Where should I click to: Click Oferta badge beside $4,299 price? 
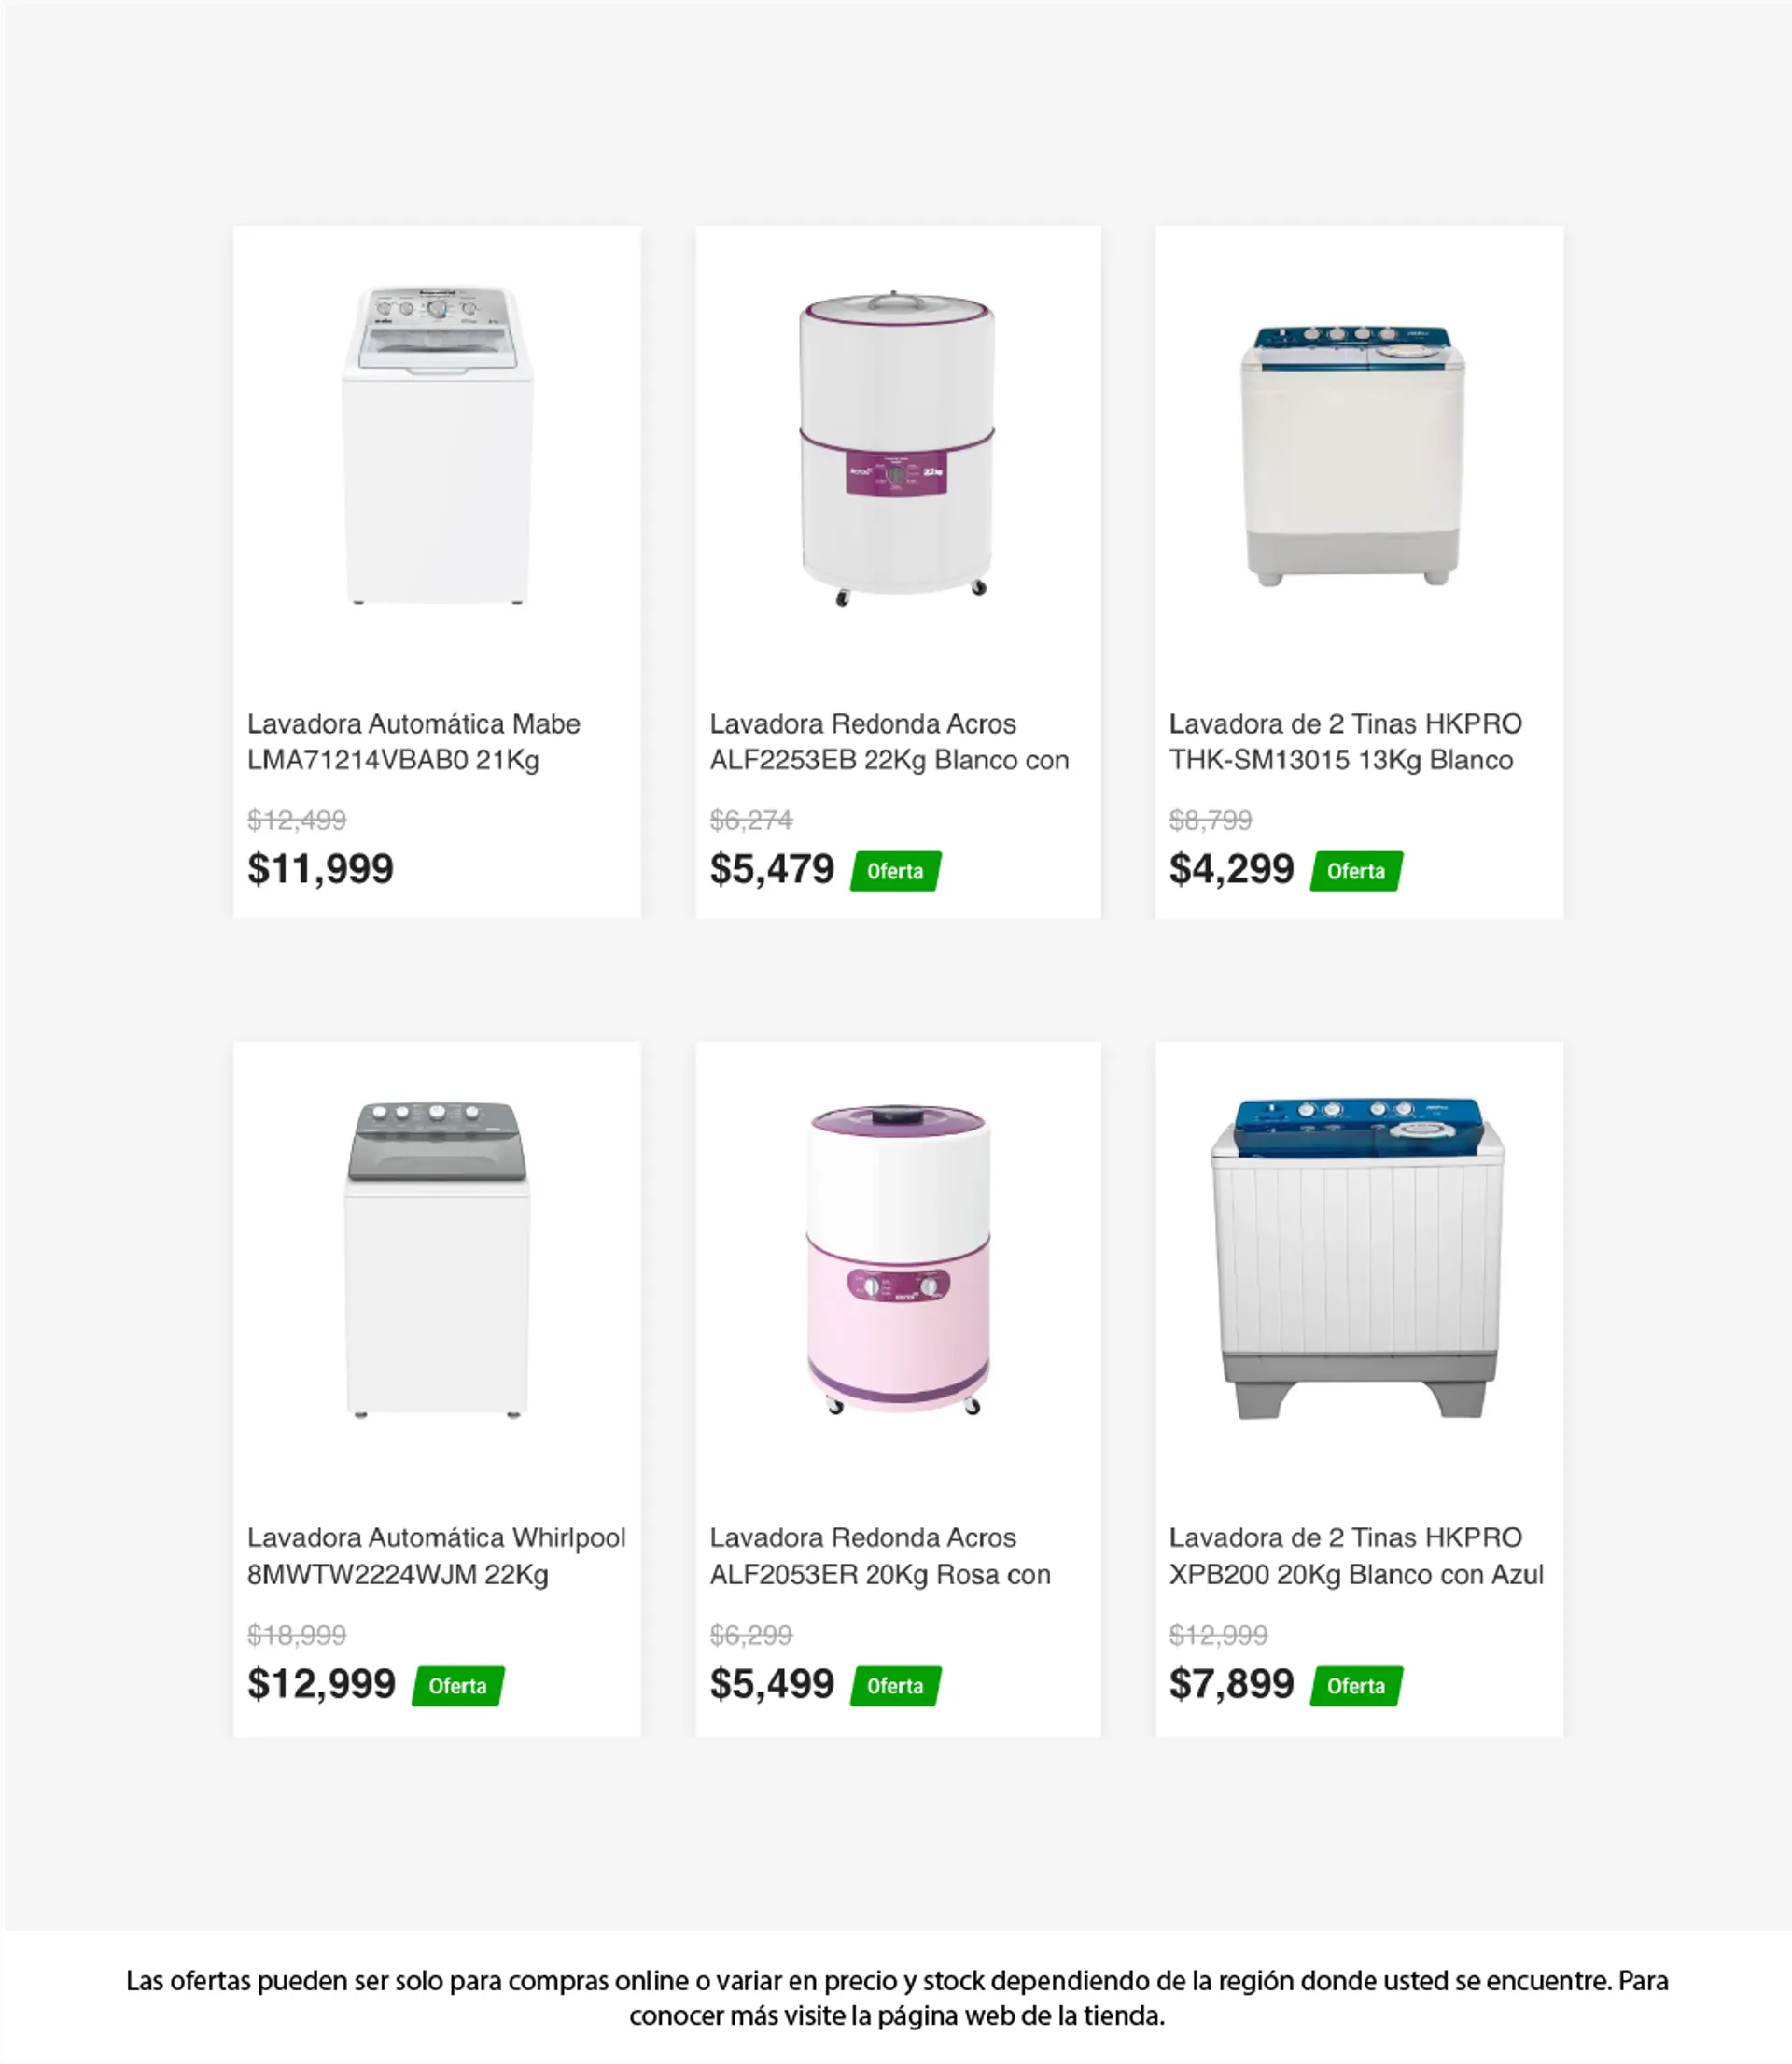pos(1357,871)
